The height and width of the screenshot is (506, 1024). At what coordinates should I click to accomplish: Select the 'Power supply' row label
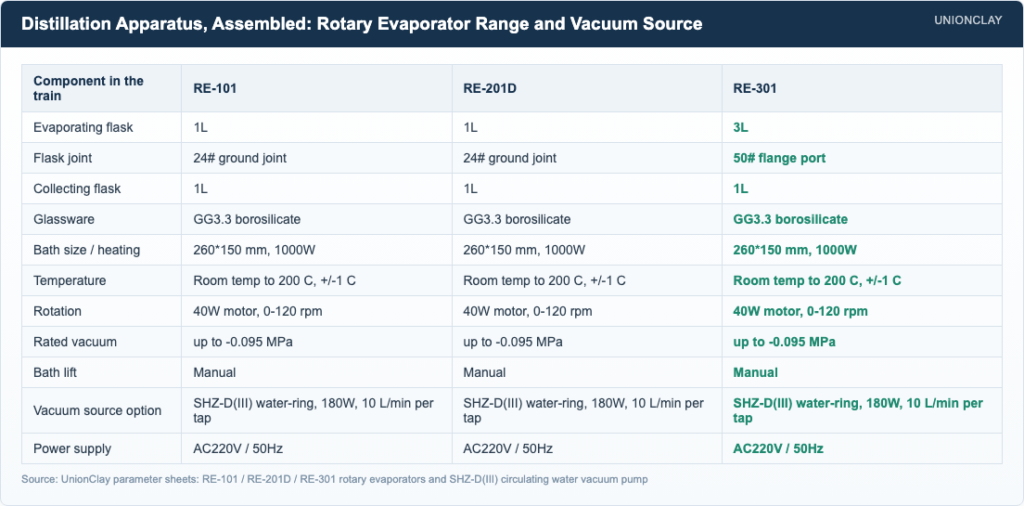coord(72,449)
